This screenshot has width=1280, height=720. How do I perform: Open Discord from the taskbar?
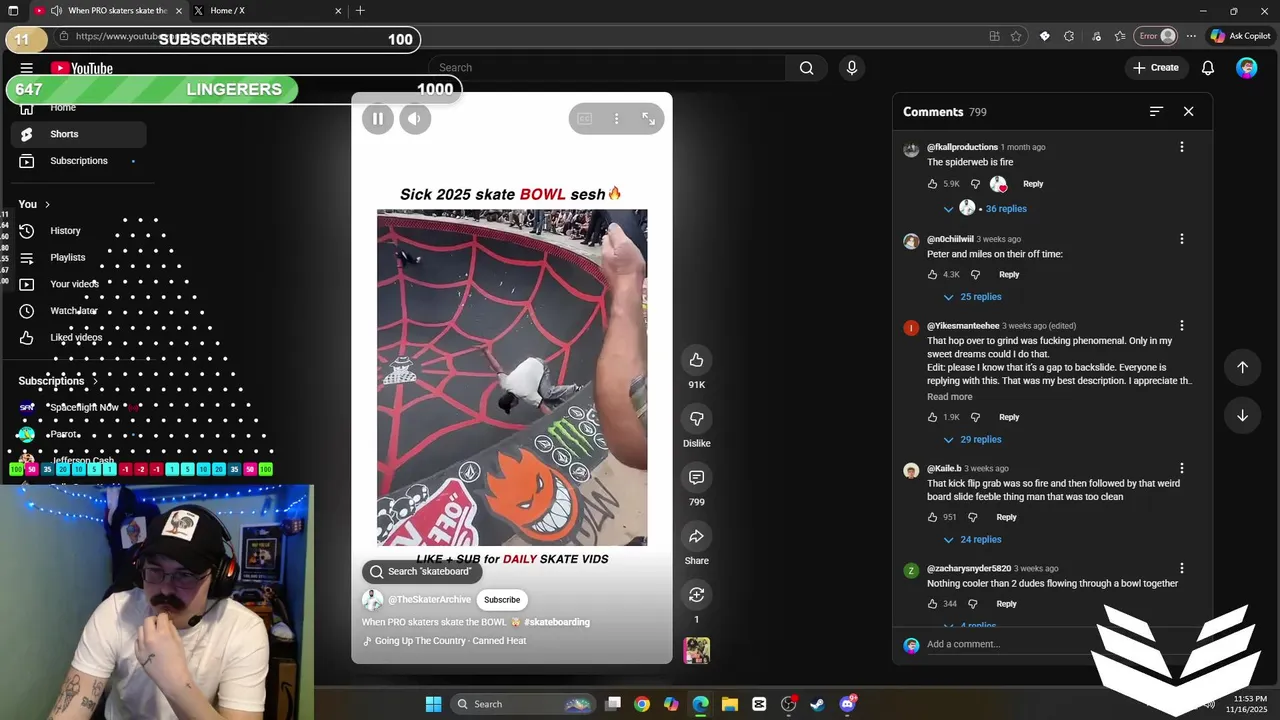click(x=847, y=704)
